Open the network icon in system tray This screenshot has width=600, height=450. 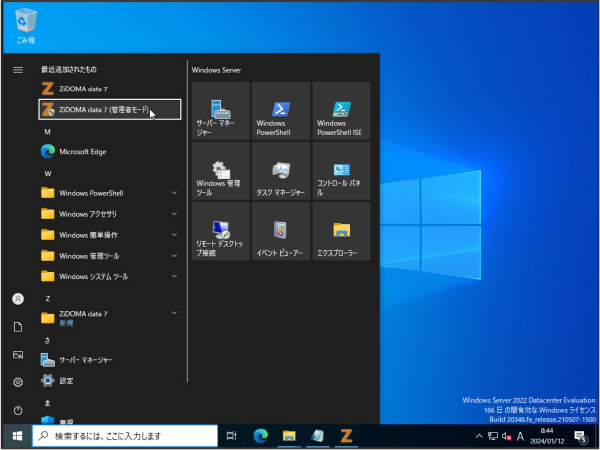click(493, 436)
